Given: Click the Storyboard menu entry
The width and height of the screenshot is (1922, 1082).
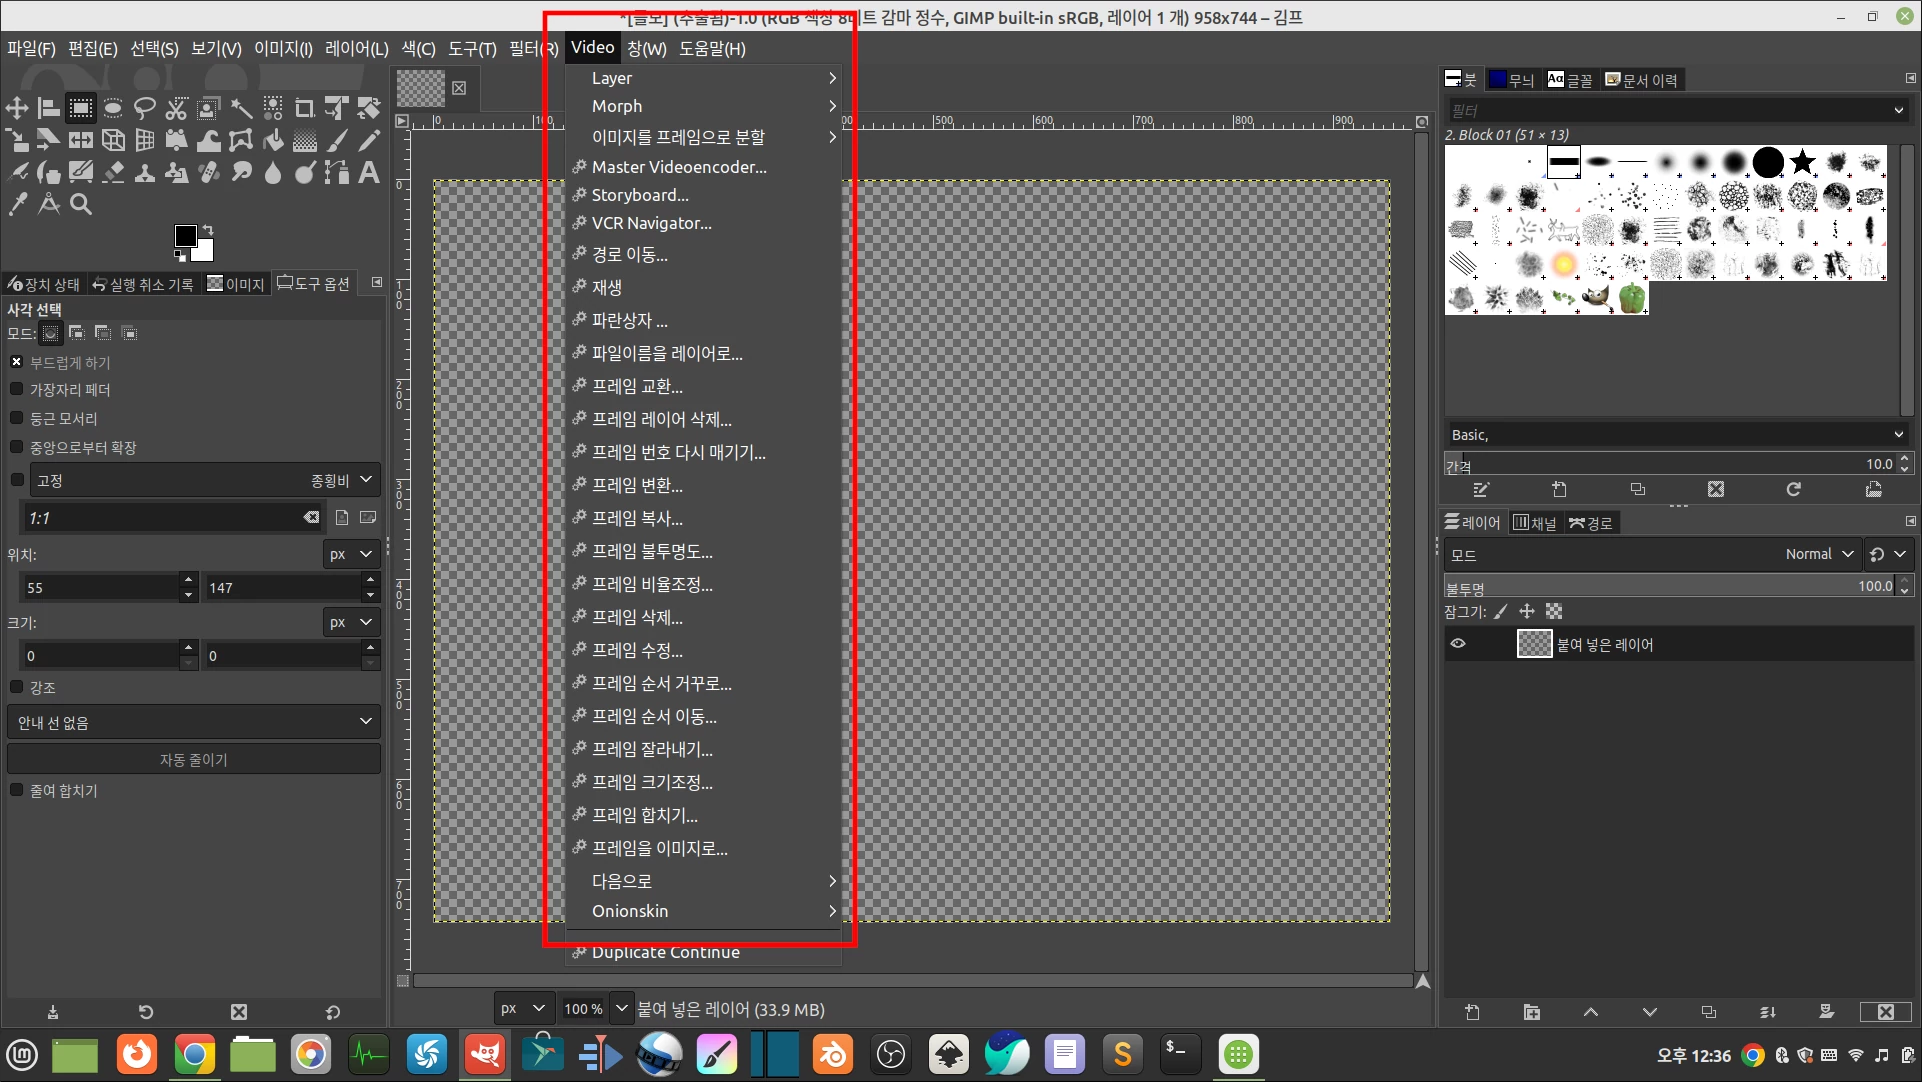Looking at the screenshot, I should pos(640,195).
